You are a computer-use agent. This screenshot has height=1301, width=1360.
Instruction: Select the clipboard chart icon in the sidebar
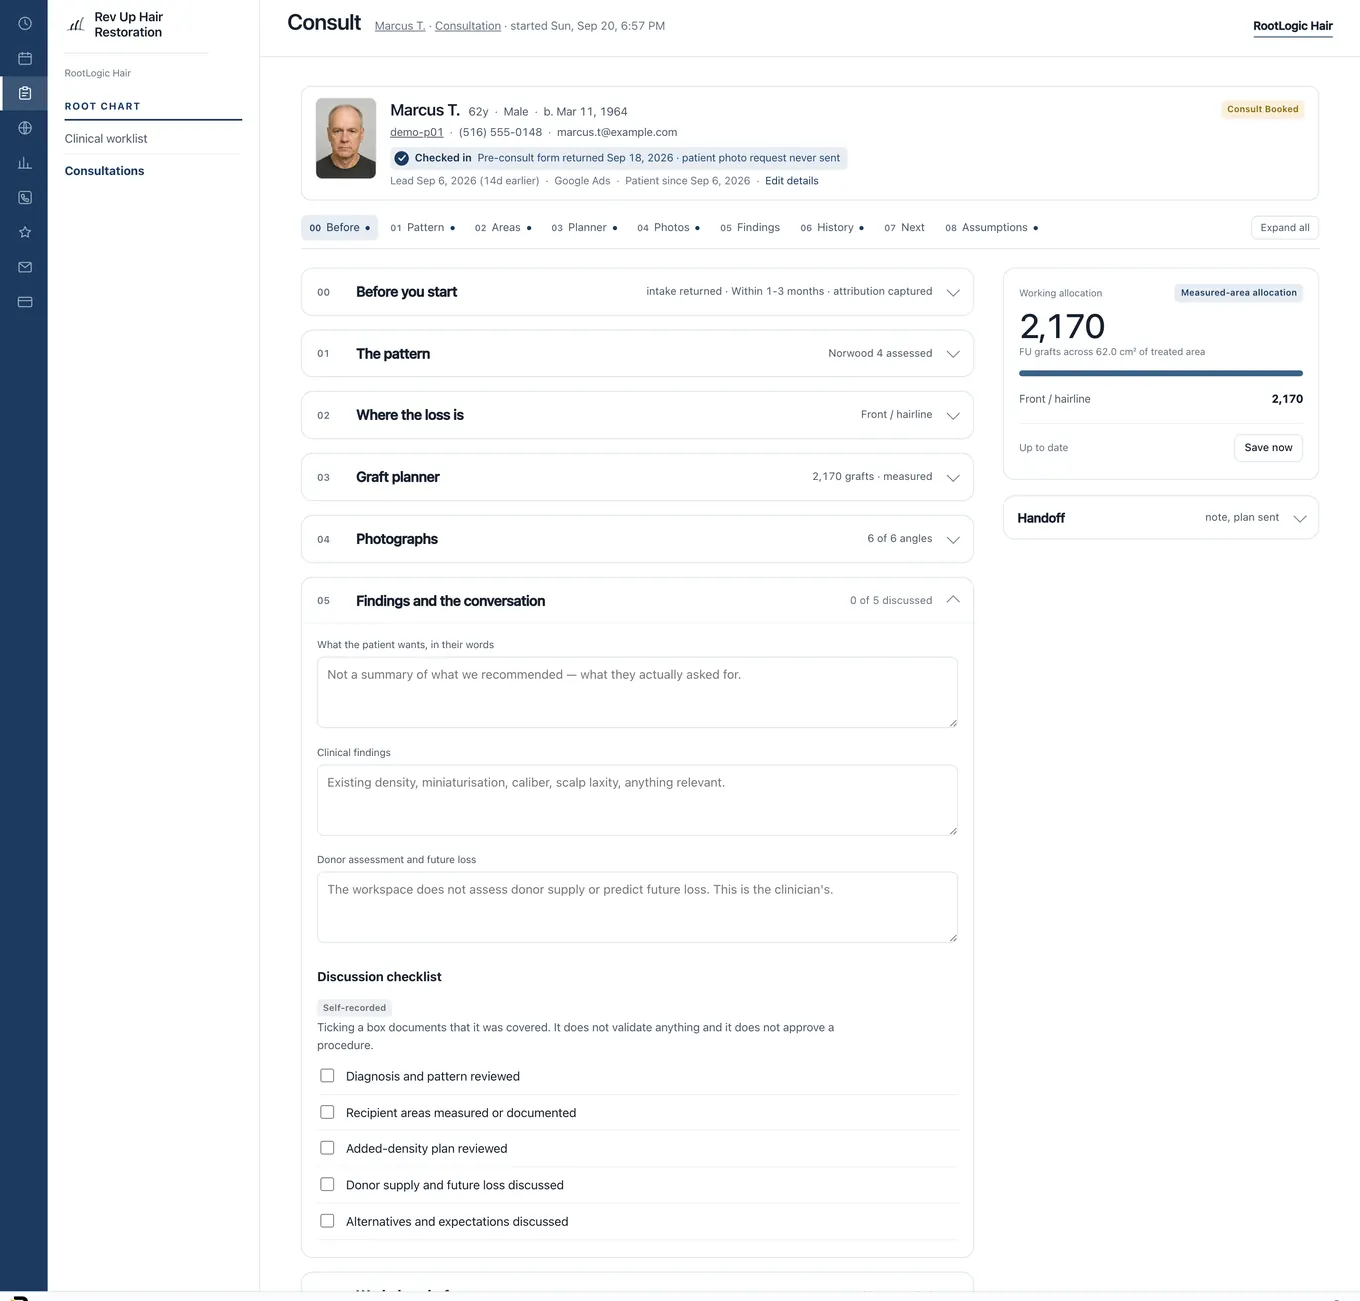(25, 93)
